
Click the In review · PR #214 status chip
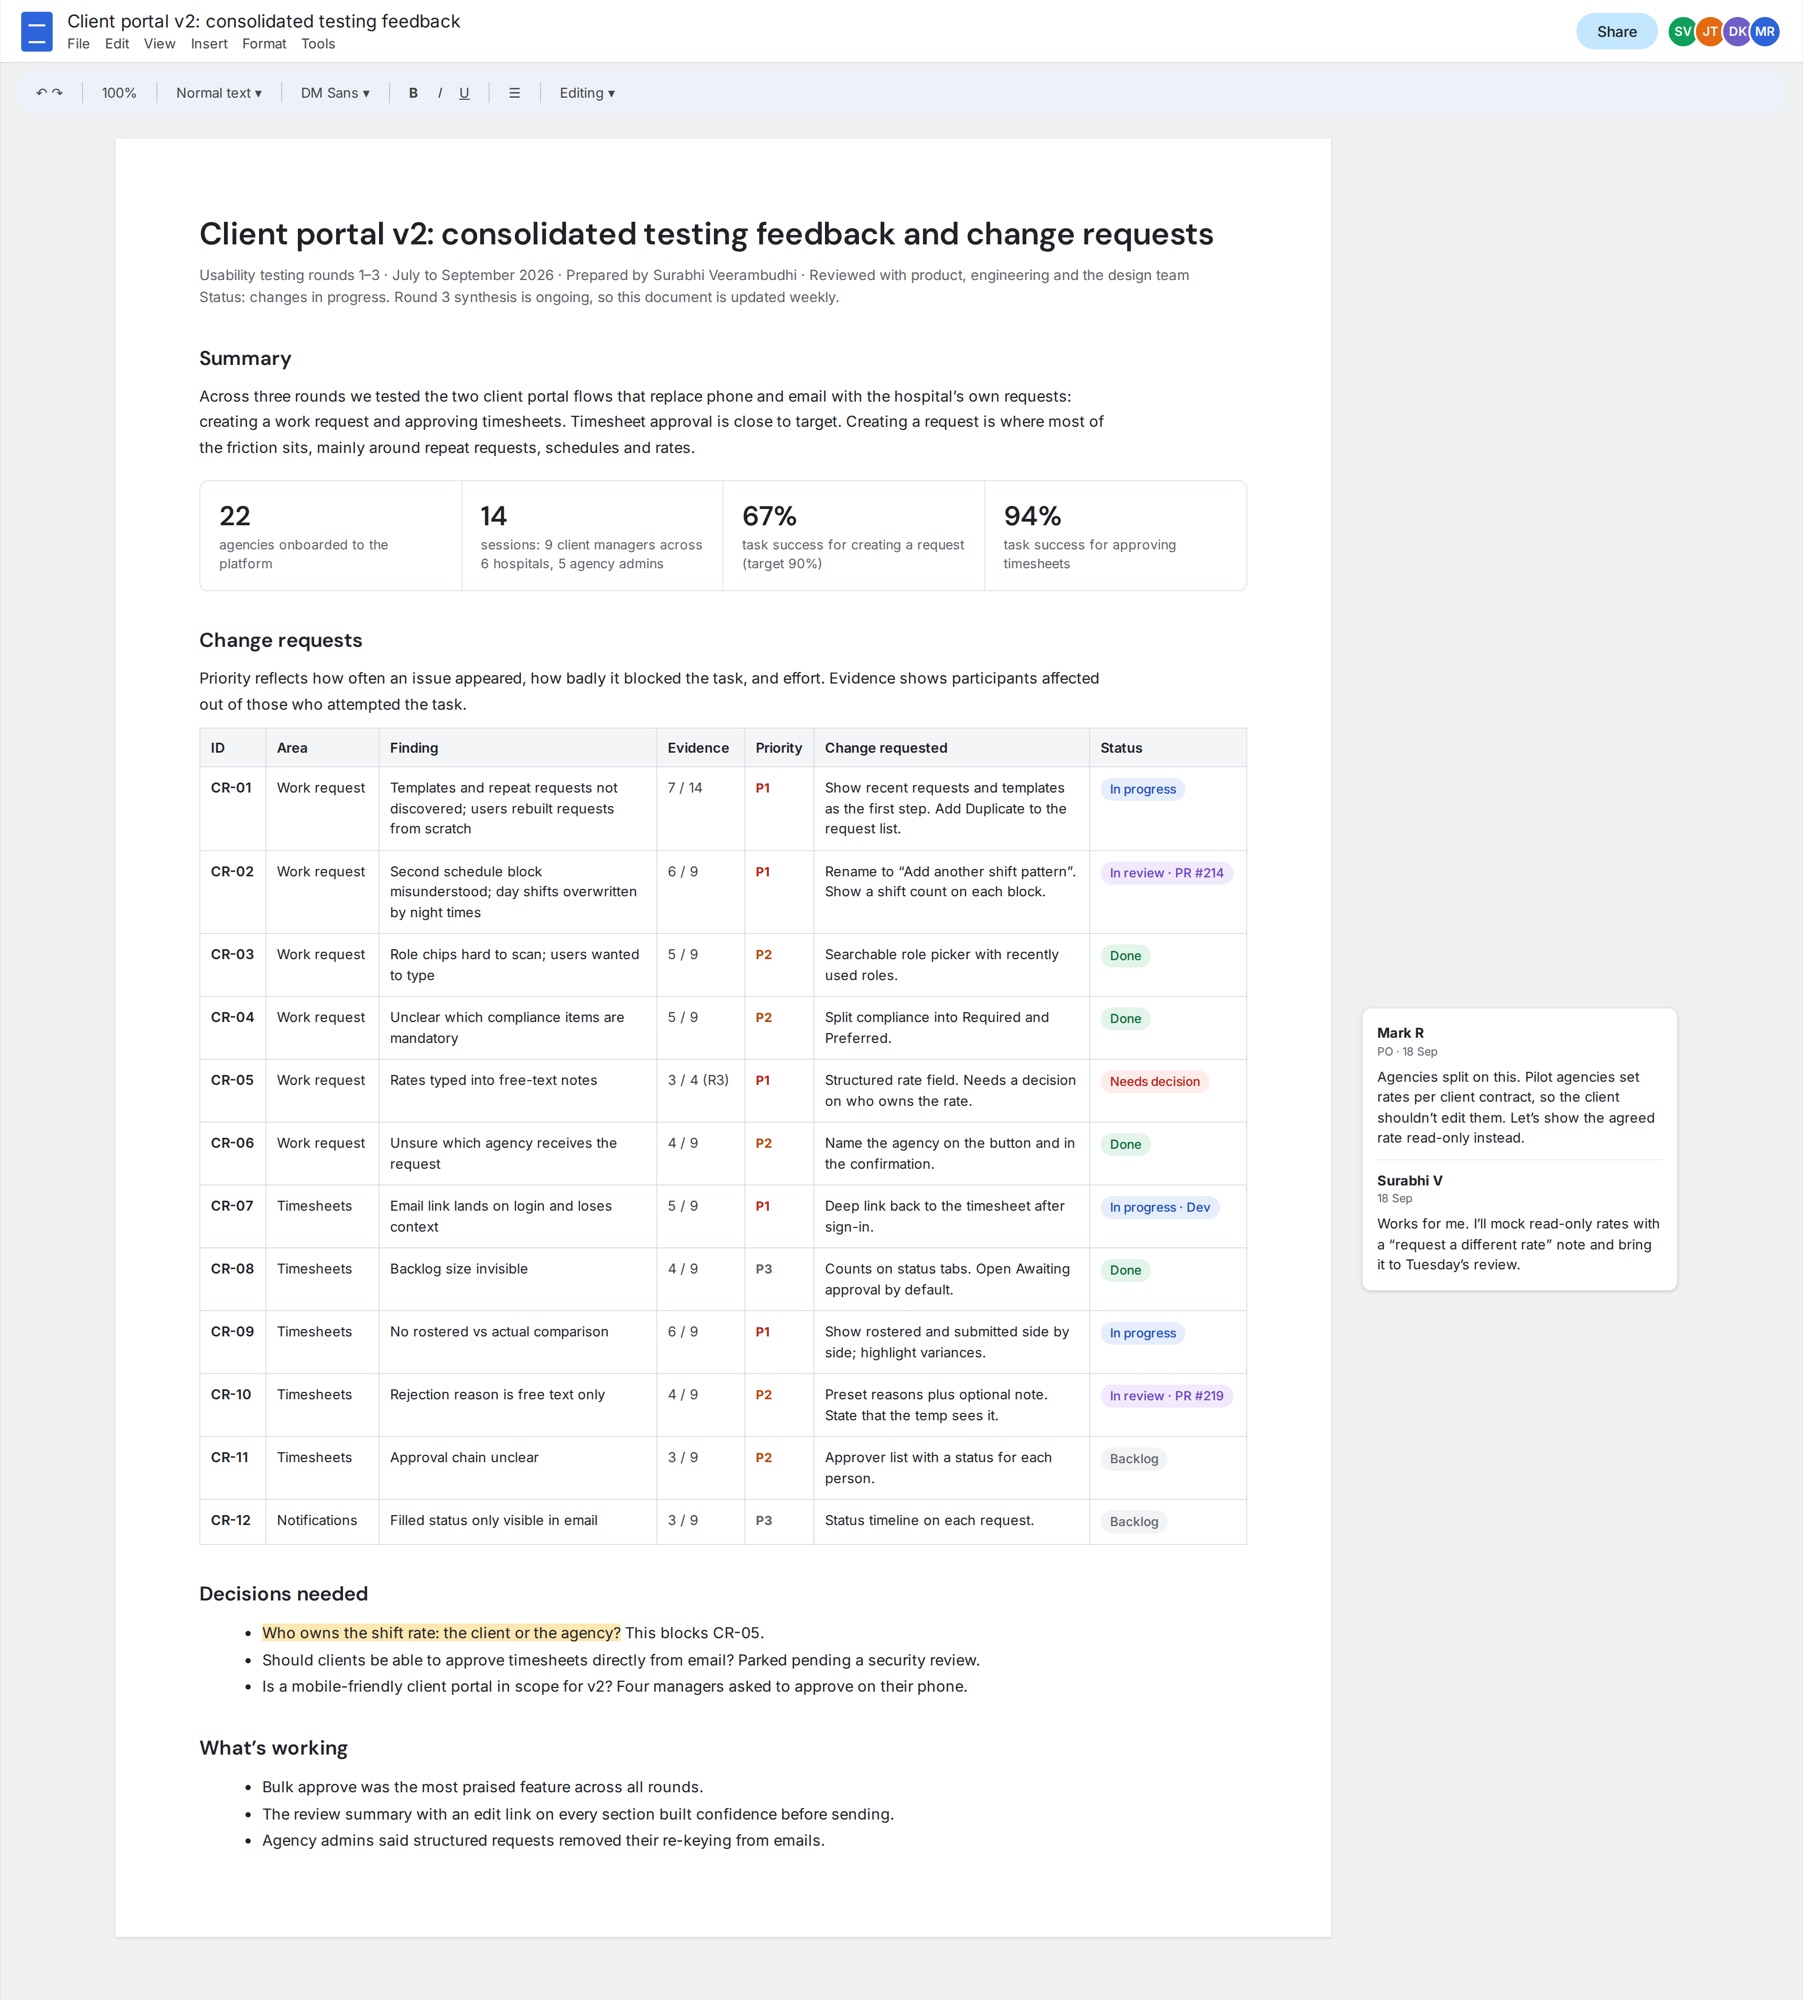[1166, 873]
